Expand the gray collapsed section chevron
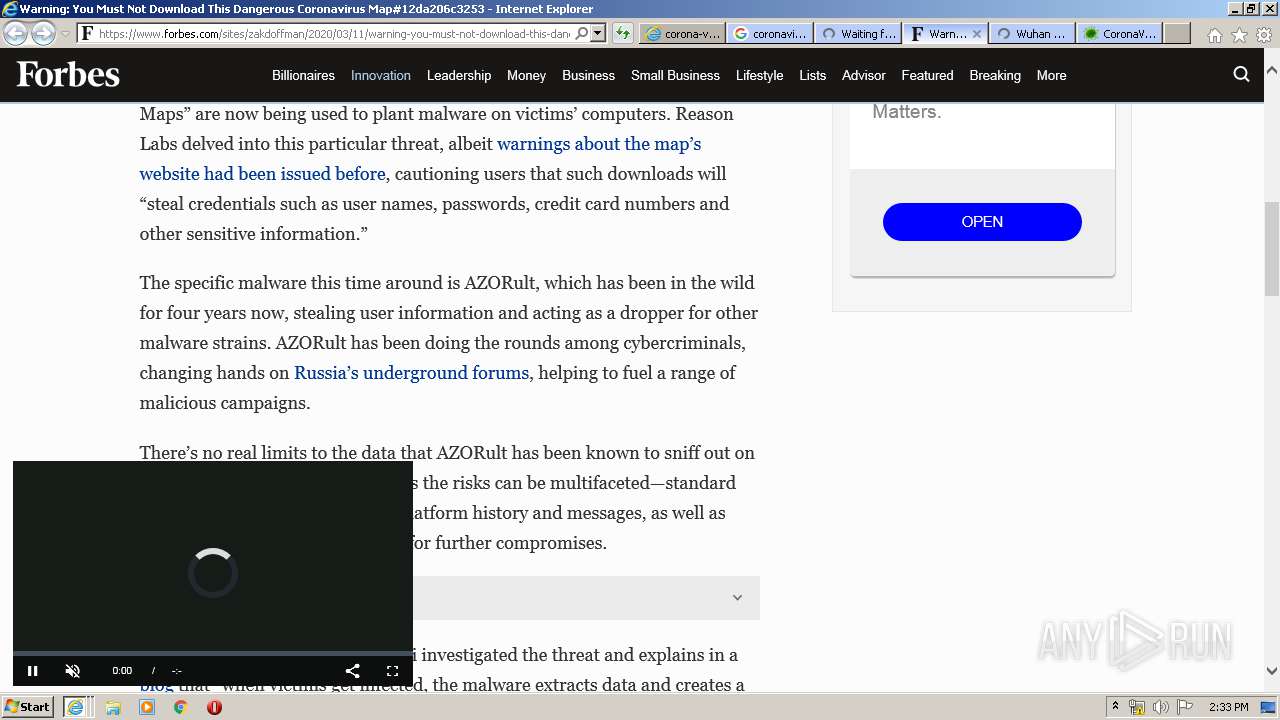 click(x=737, y=598)
